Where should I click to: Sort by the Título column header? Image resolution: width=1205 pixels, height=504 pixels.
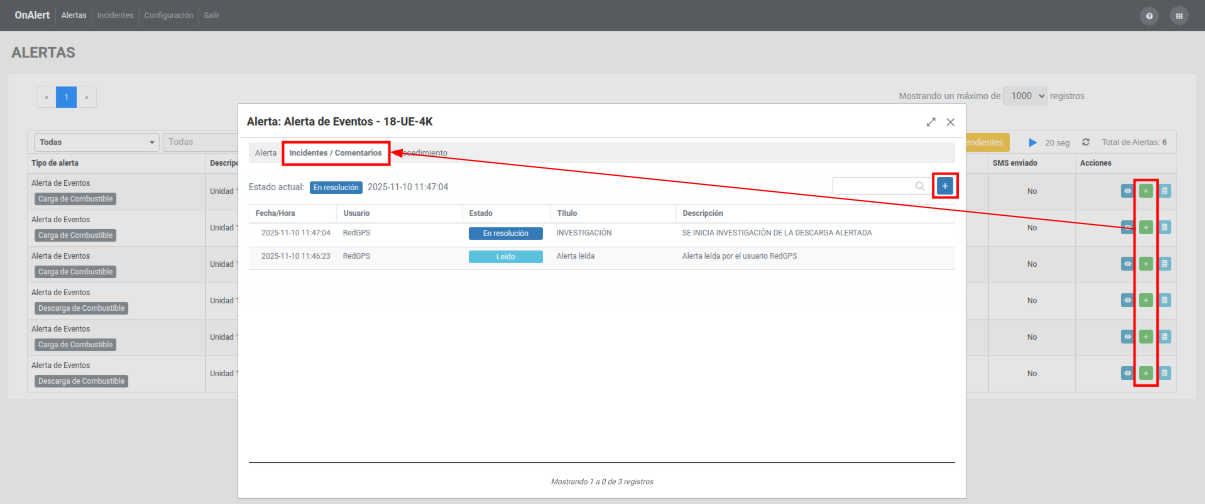(567, 213)
